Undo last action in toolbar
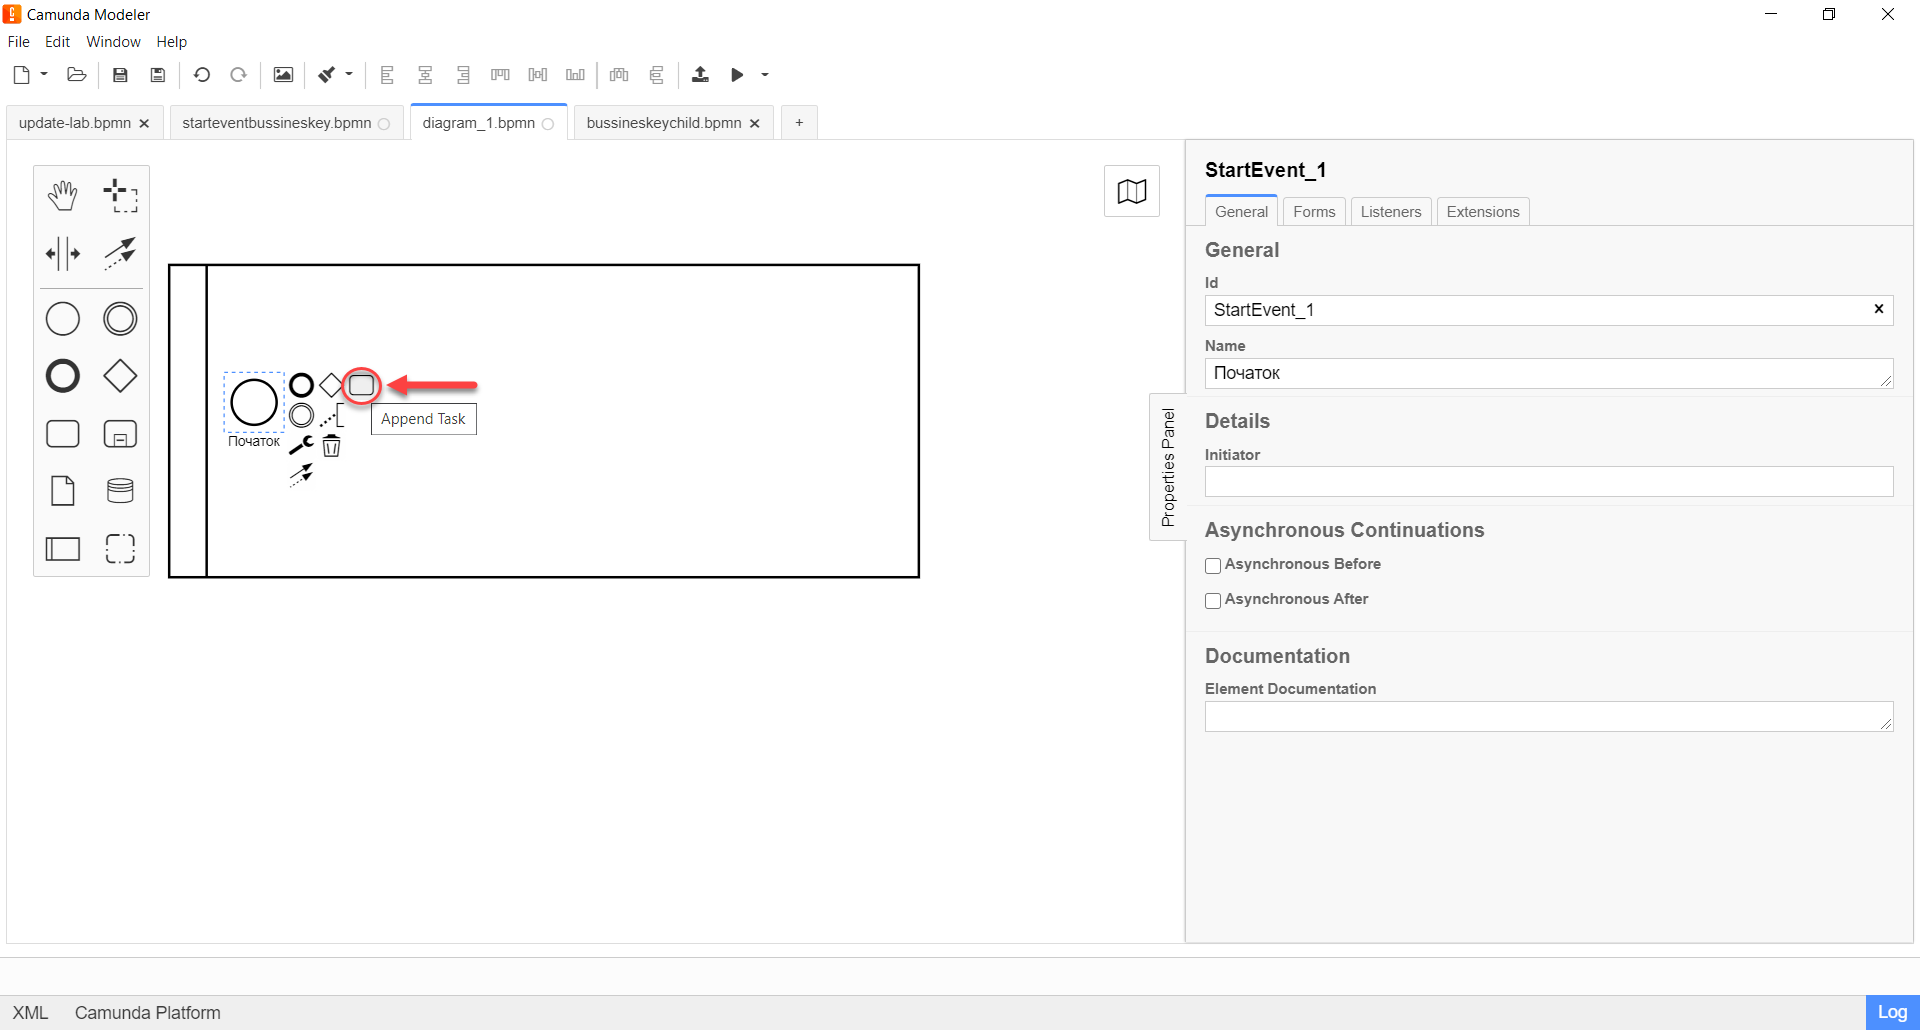The width and height of the screenshot is (1920, 1030). [x=202, y=75]
